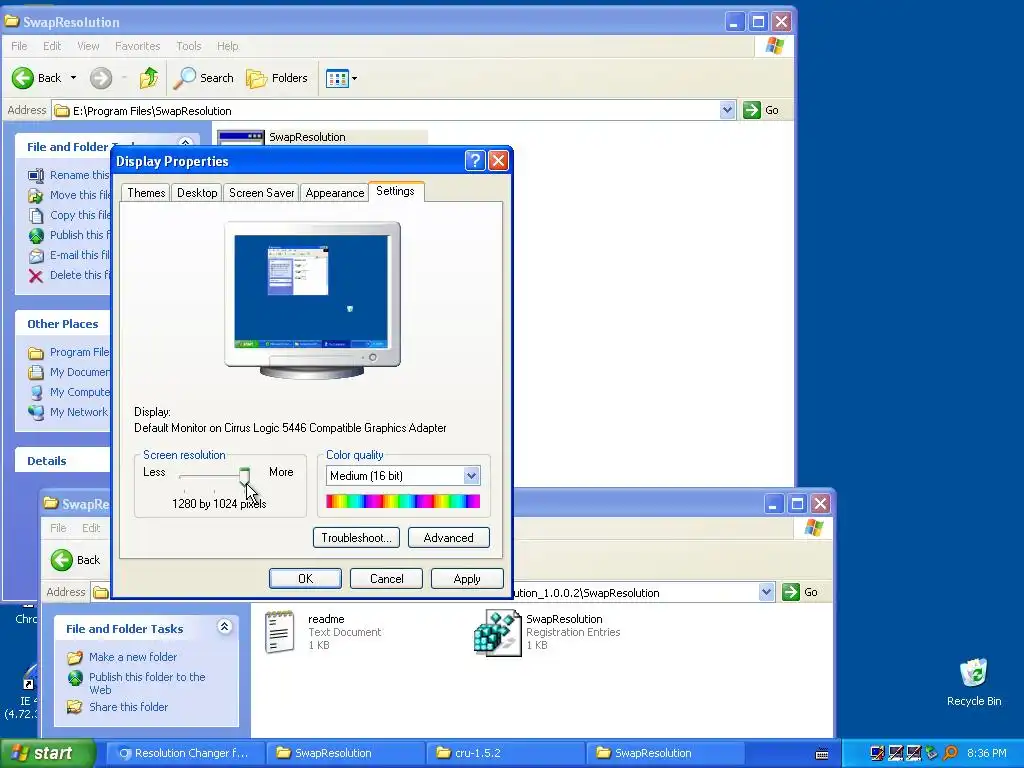The image size is (1024, 768).
Task: Select the SwapResolution registry entries file icon
Action: tap(498, 633)
